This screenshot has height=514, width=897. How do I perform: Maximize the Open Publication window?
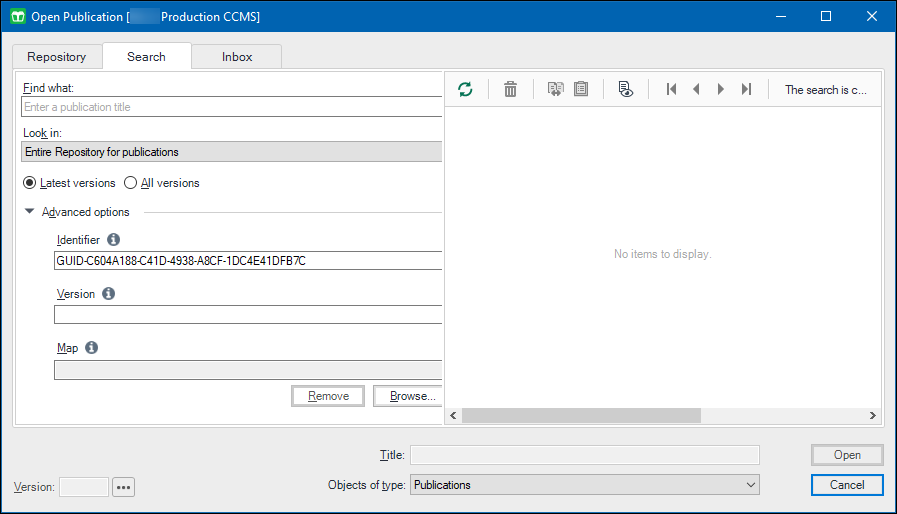826,16
